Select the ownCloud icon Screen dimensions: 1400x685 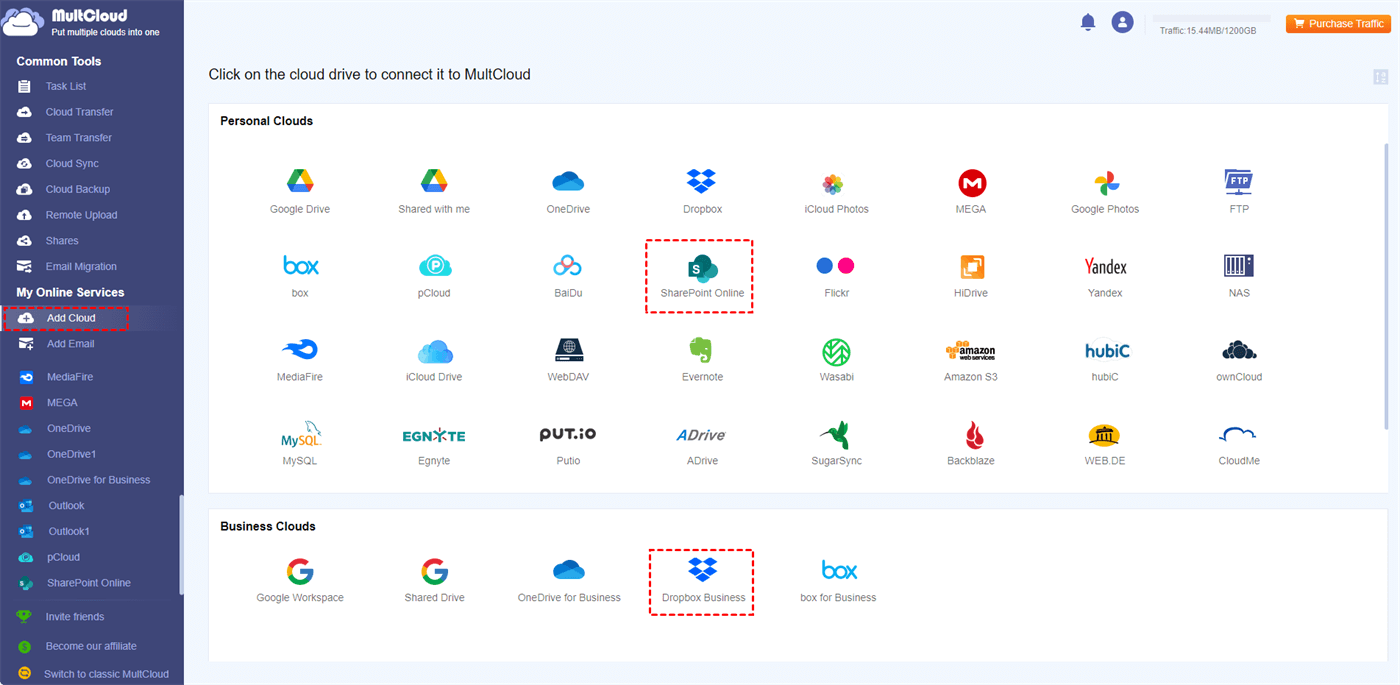[x=1239, y=359]
